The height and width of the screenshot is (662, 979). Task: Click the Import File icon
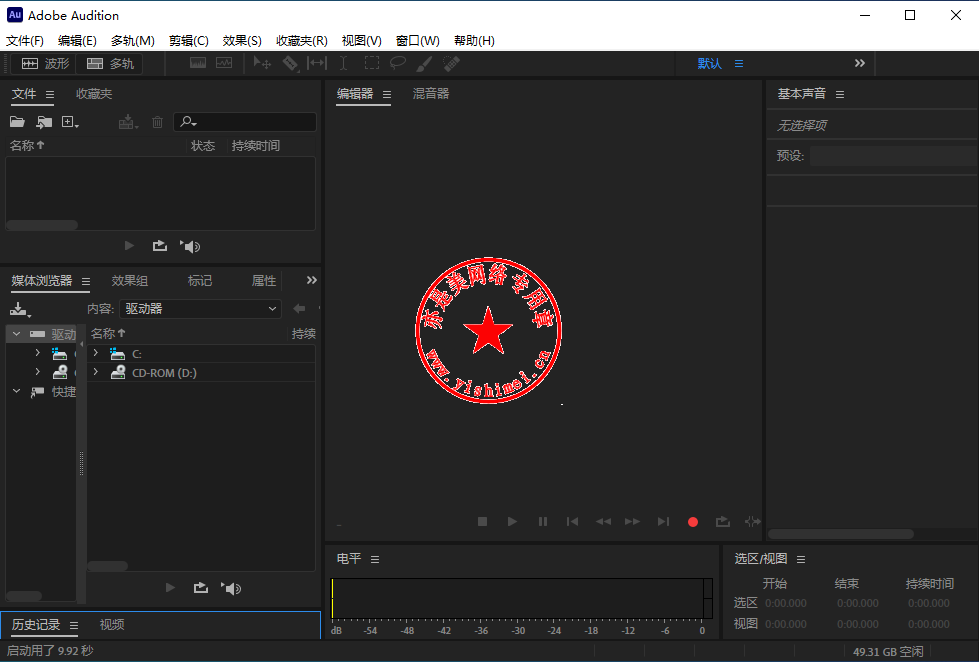44,122
